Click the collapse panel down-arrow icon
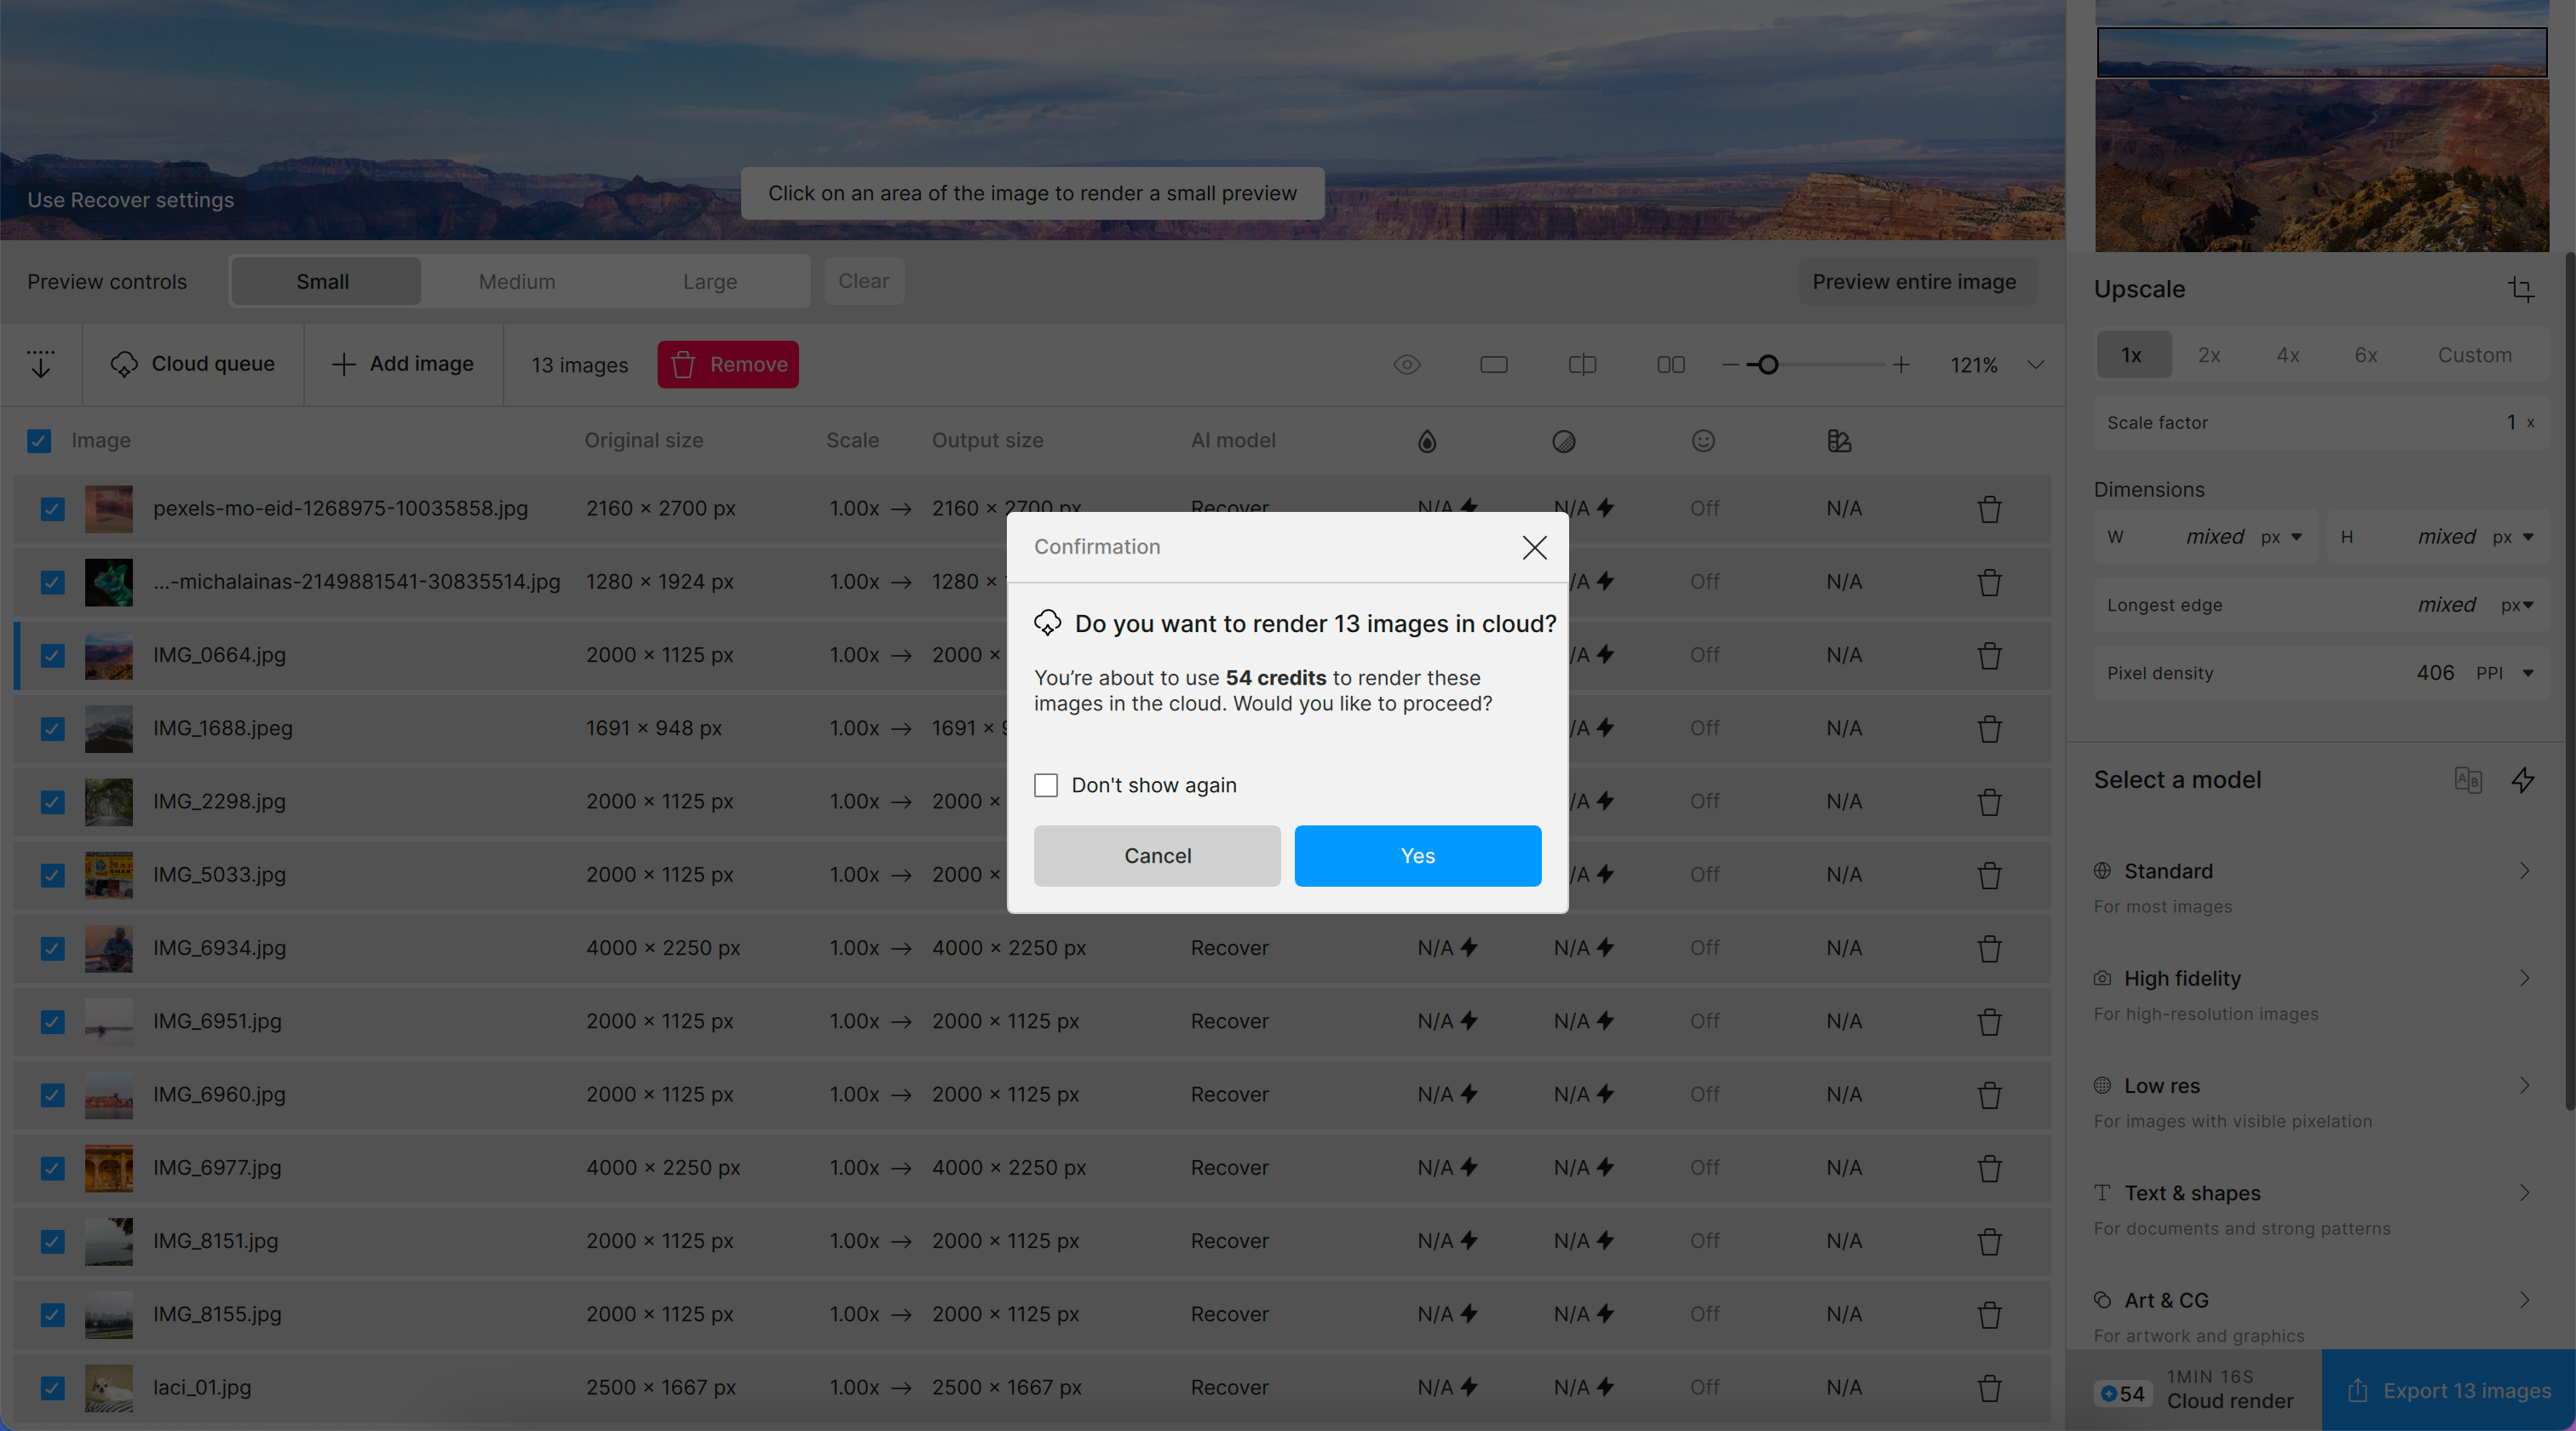The height and width of the screenshot is (1431, 2576). pyautogui.click(x=41, y=364)
